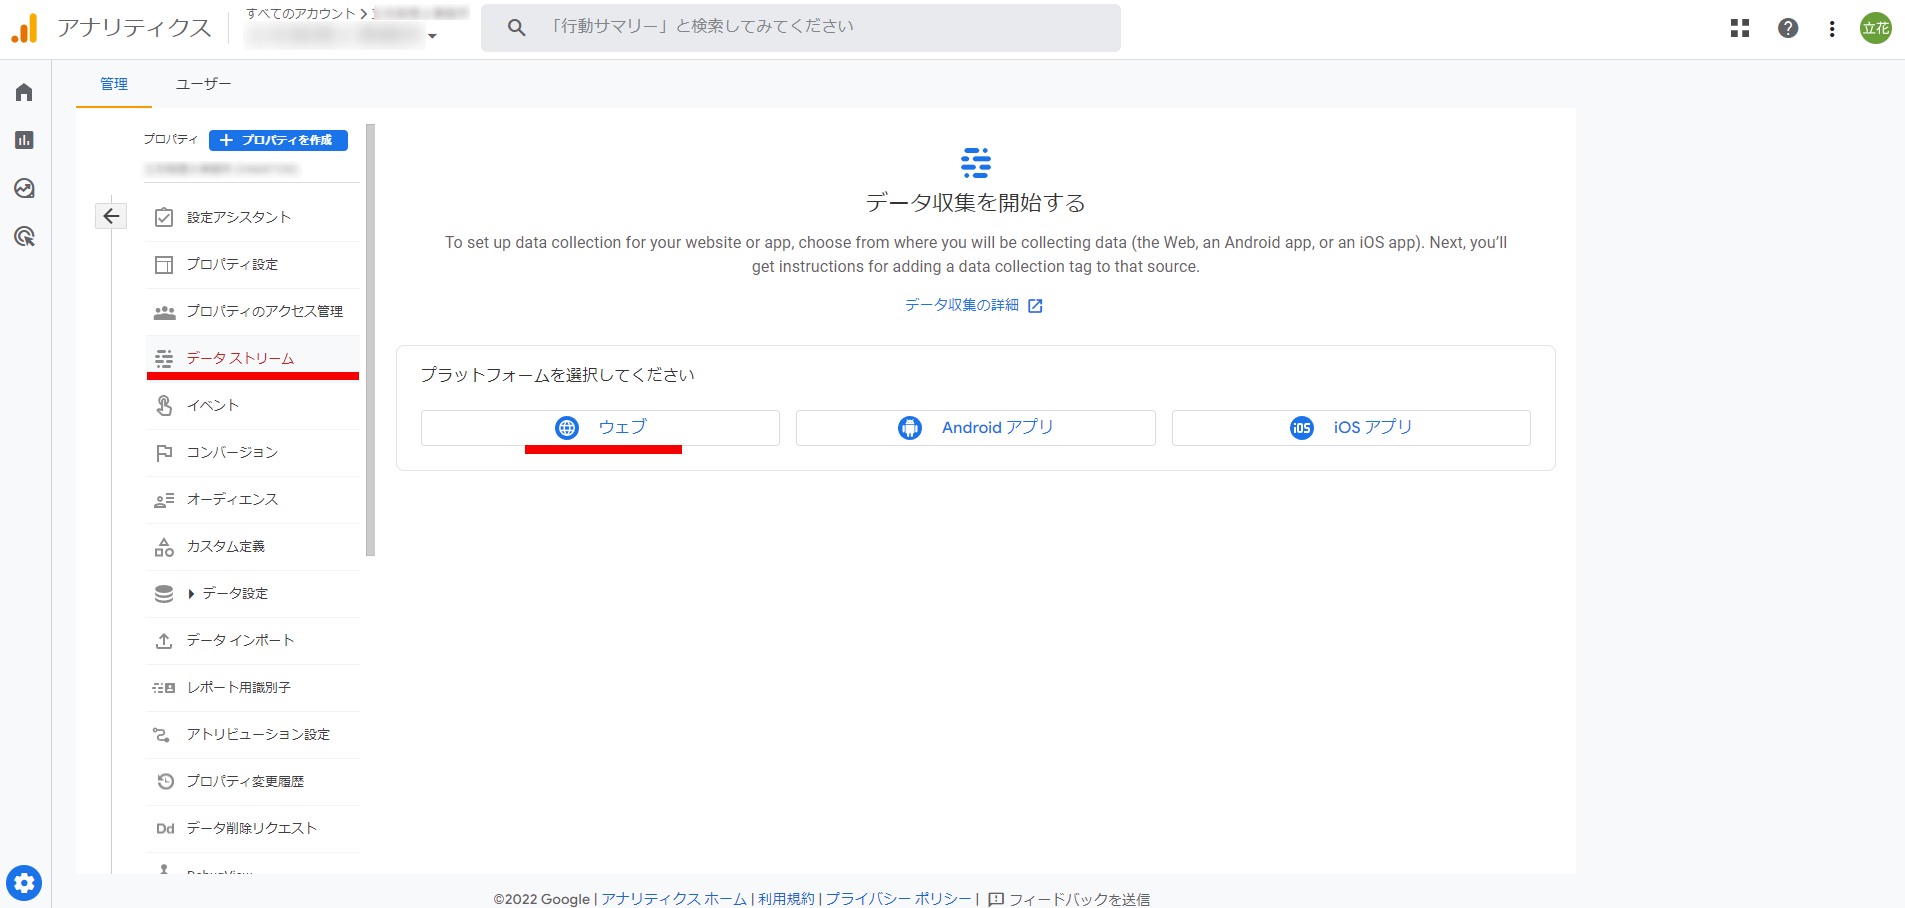Open the Reports bar chart icon
This screenshot has height=908, width=1905.
click(x=24, y=140)
